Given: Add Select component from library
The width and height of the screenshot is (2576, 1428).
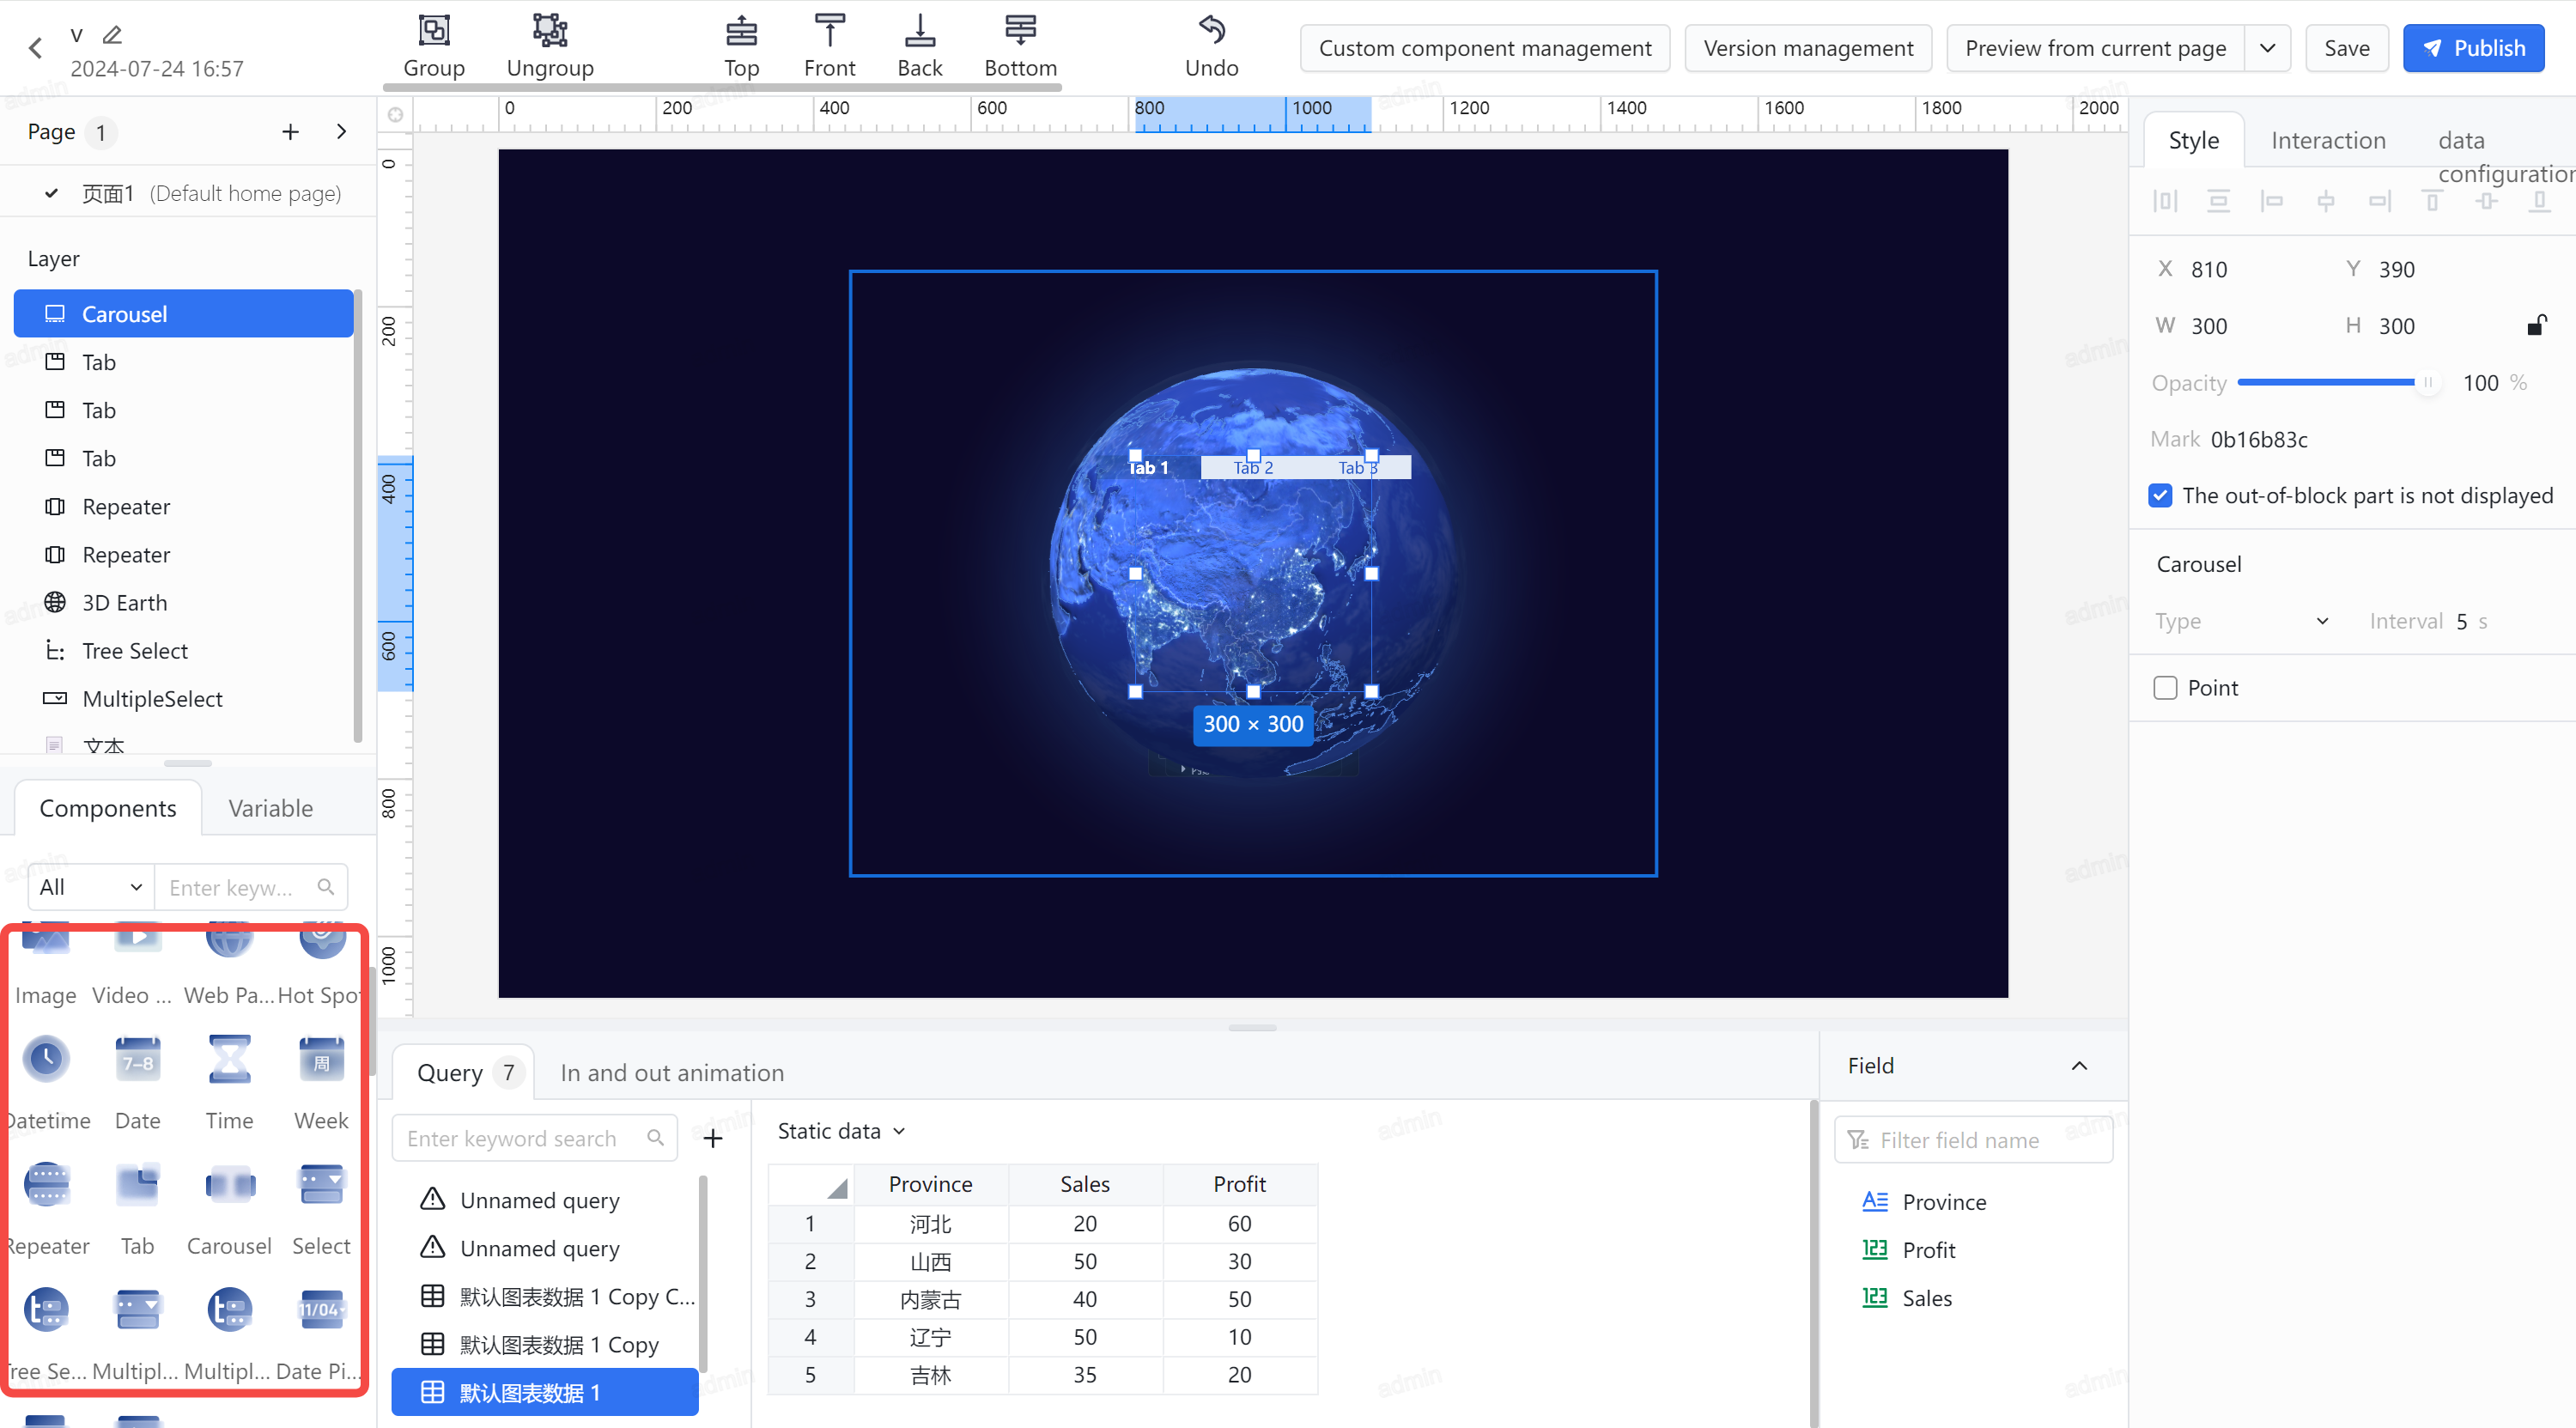Looking at the screenshot, I should (x=321, y=1209).
